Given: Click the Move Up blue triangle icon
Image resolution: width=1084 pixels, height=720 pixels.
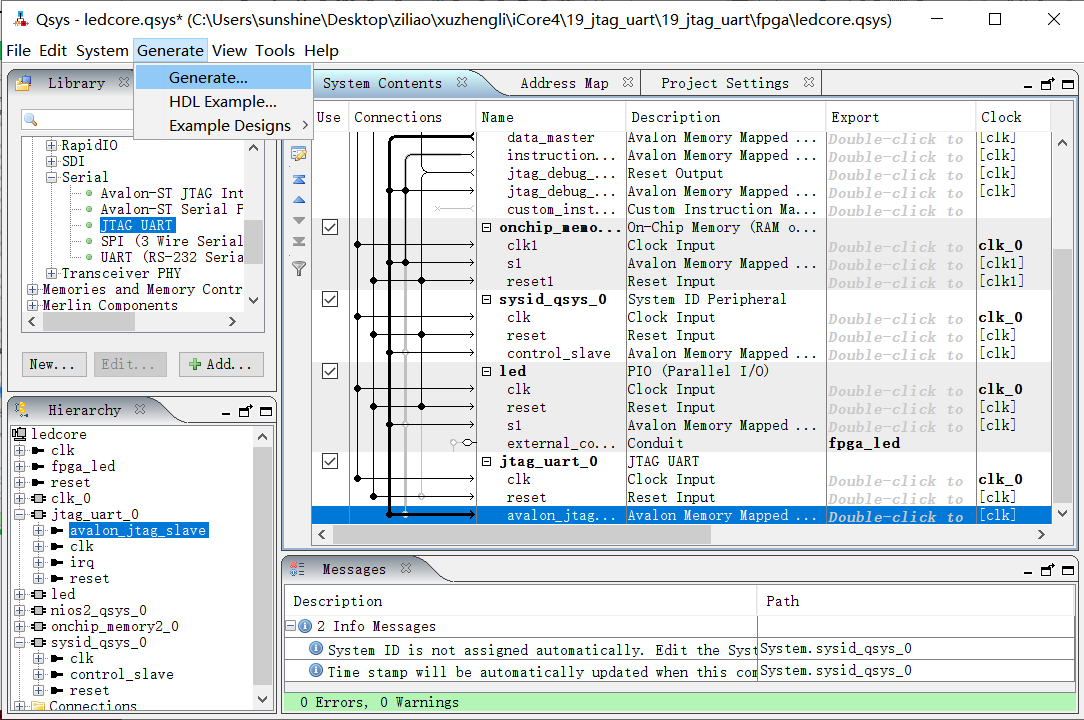Looking at the screenshot, I should 298,200.
